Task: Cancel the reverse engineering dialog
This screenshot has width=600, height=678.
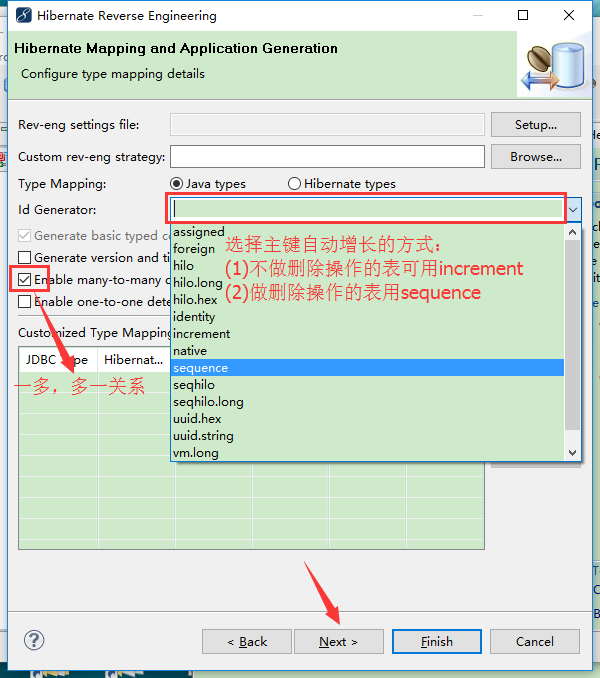Action: coord(535,642)
